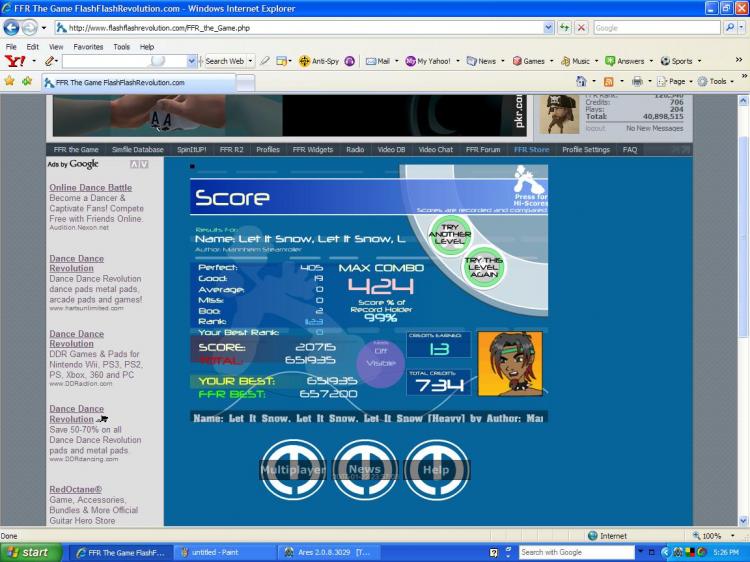
Task: Expand the Yahoo toolbar overflow chevron
Action: coord(739,60)
